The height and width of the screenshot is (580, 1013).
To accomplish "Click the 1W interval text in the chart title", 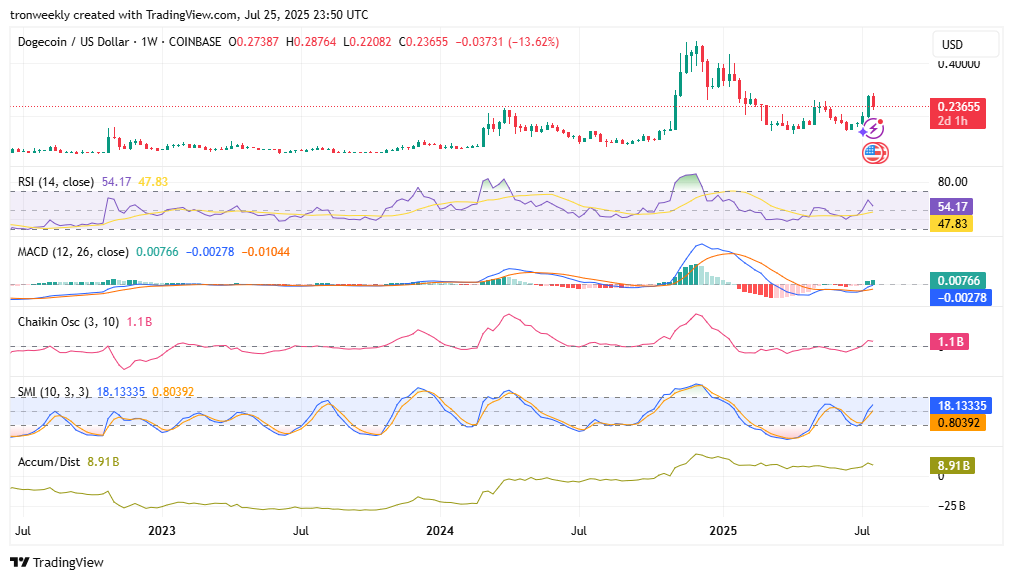I will [x=149, y=42].
